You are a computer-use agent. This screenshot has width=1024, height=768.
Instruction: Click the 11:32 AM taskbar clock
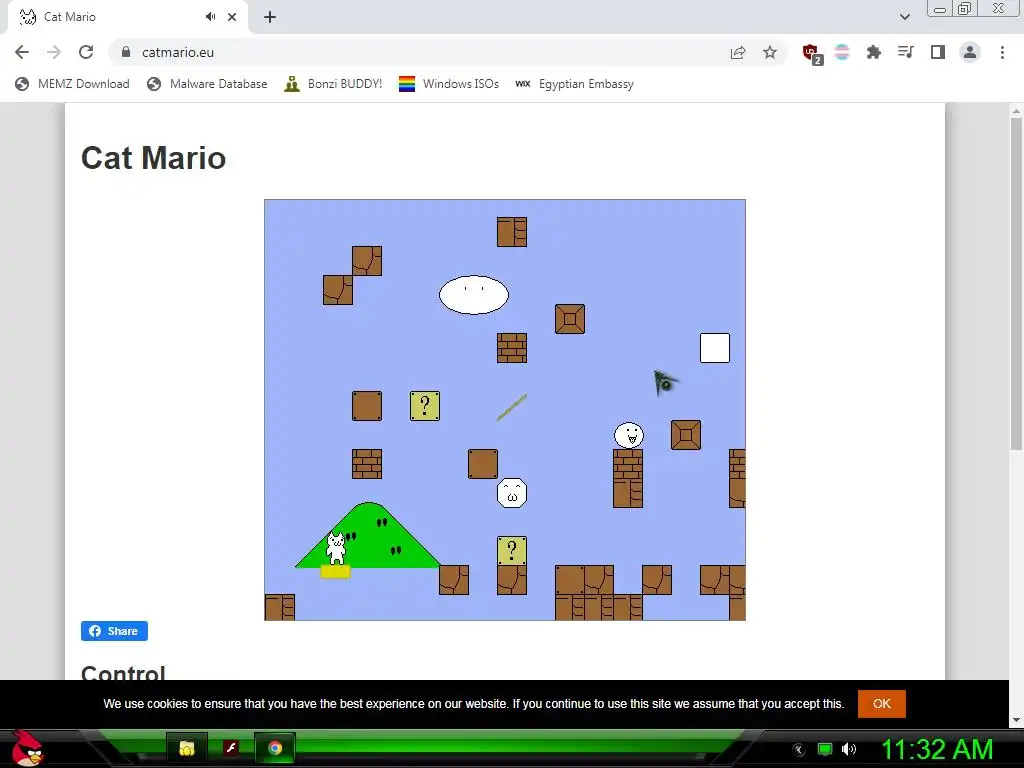[x=937, y=749]
